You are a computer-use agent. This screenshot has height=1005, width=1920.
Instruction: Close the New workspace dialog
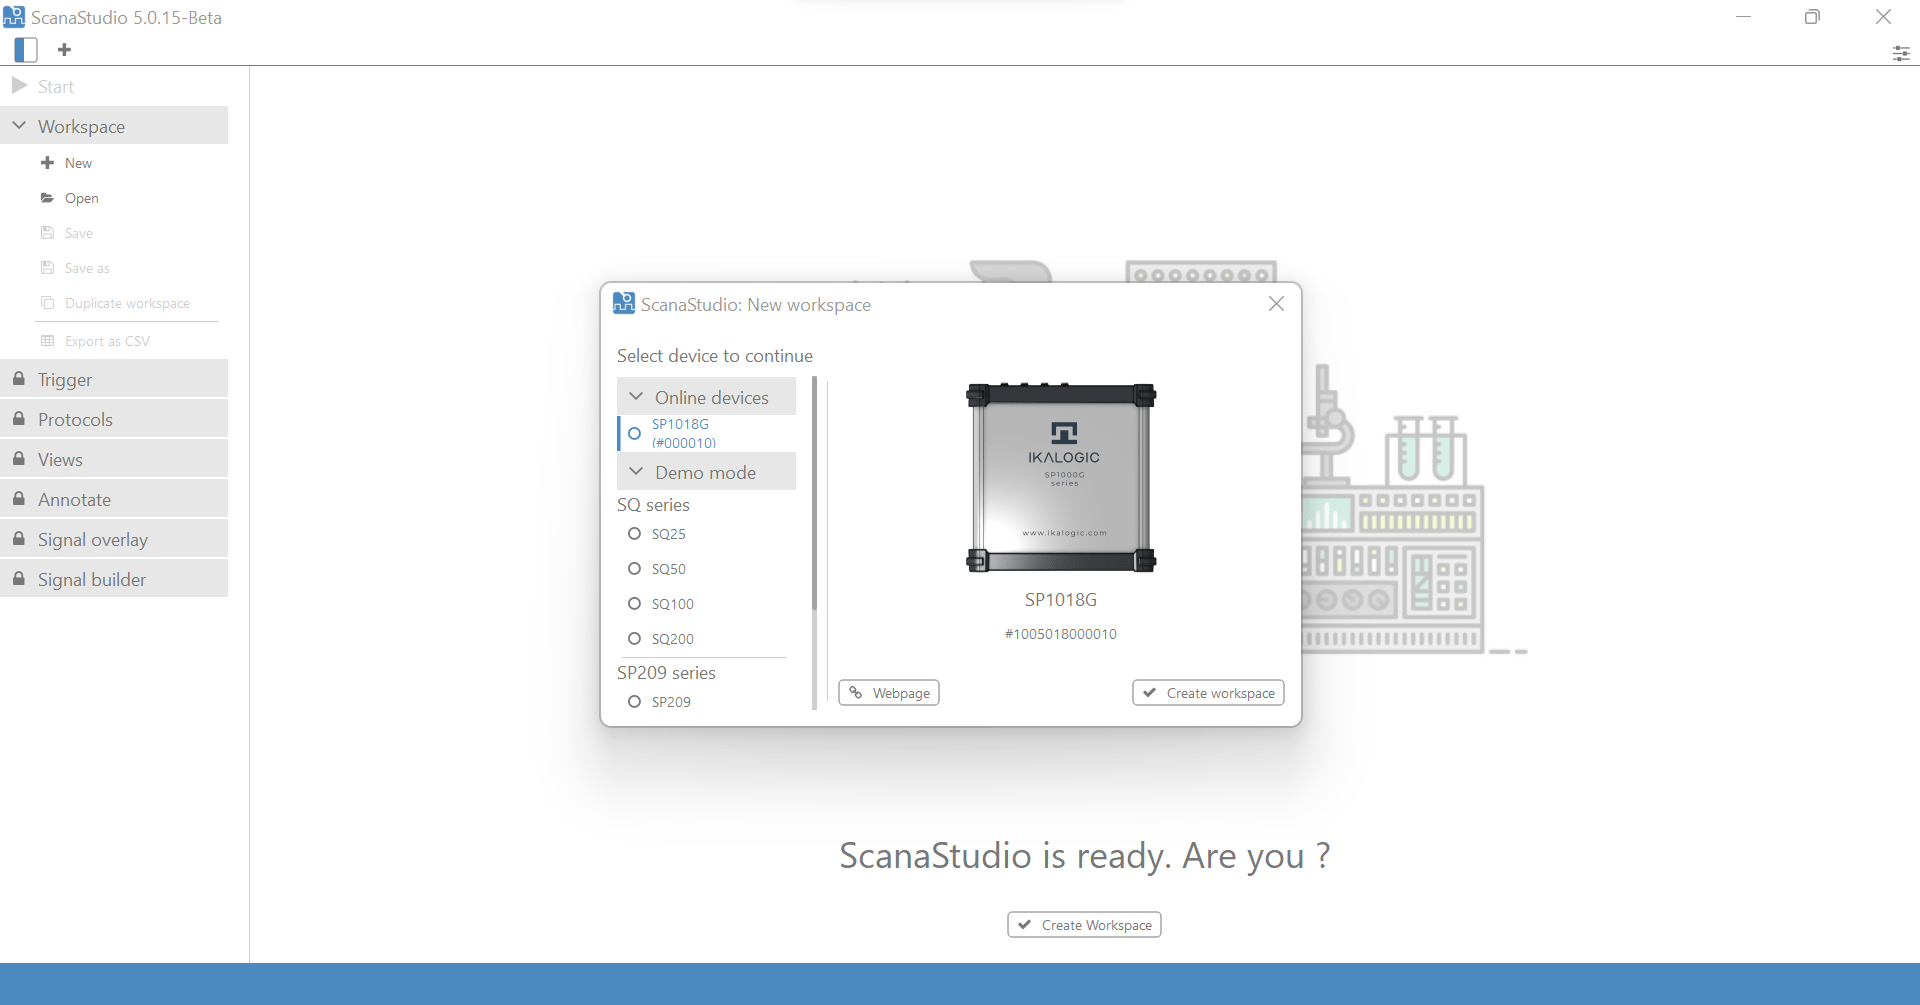point(1276,304)
